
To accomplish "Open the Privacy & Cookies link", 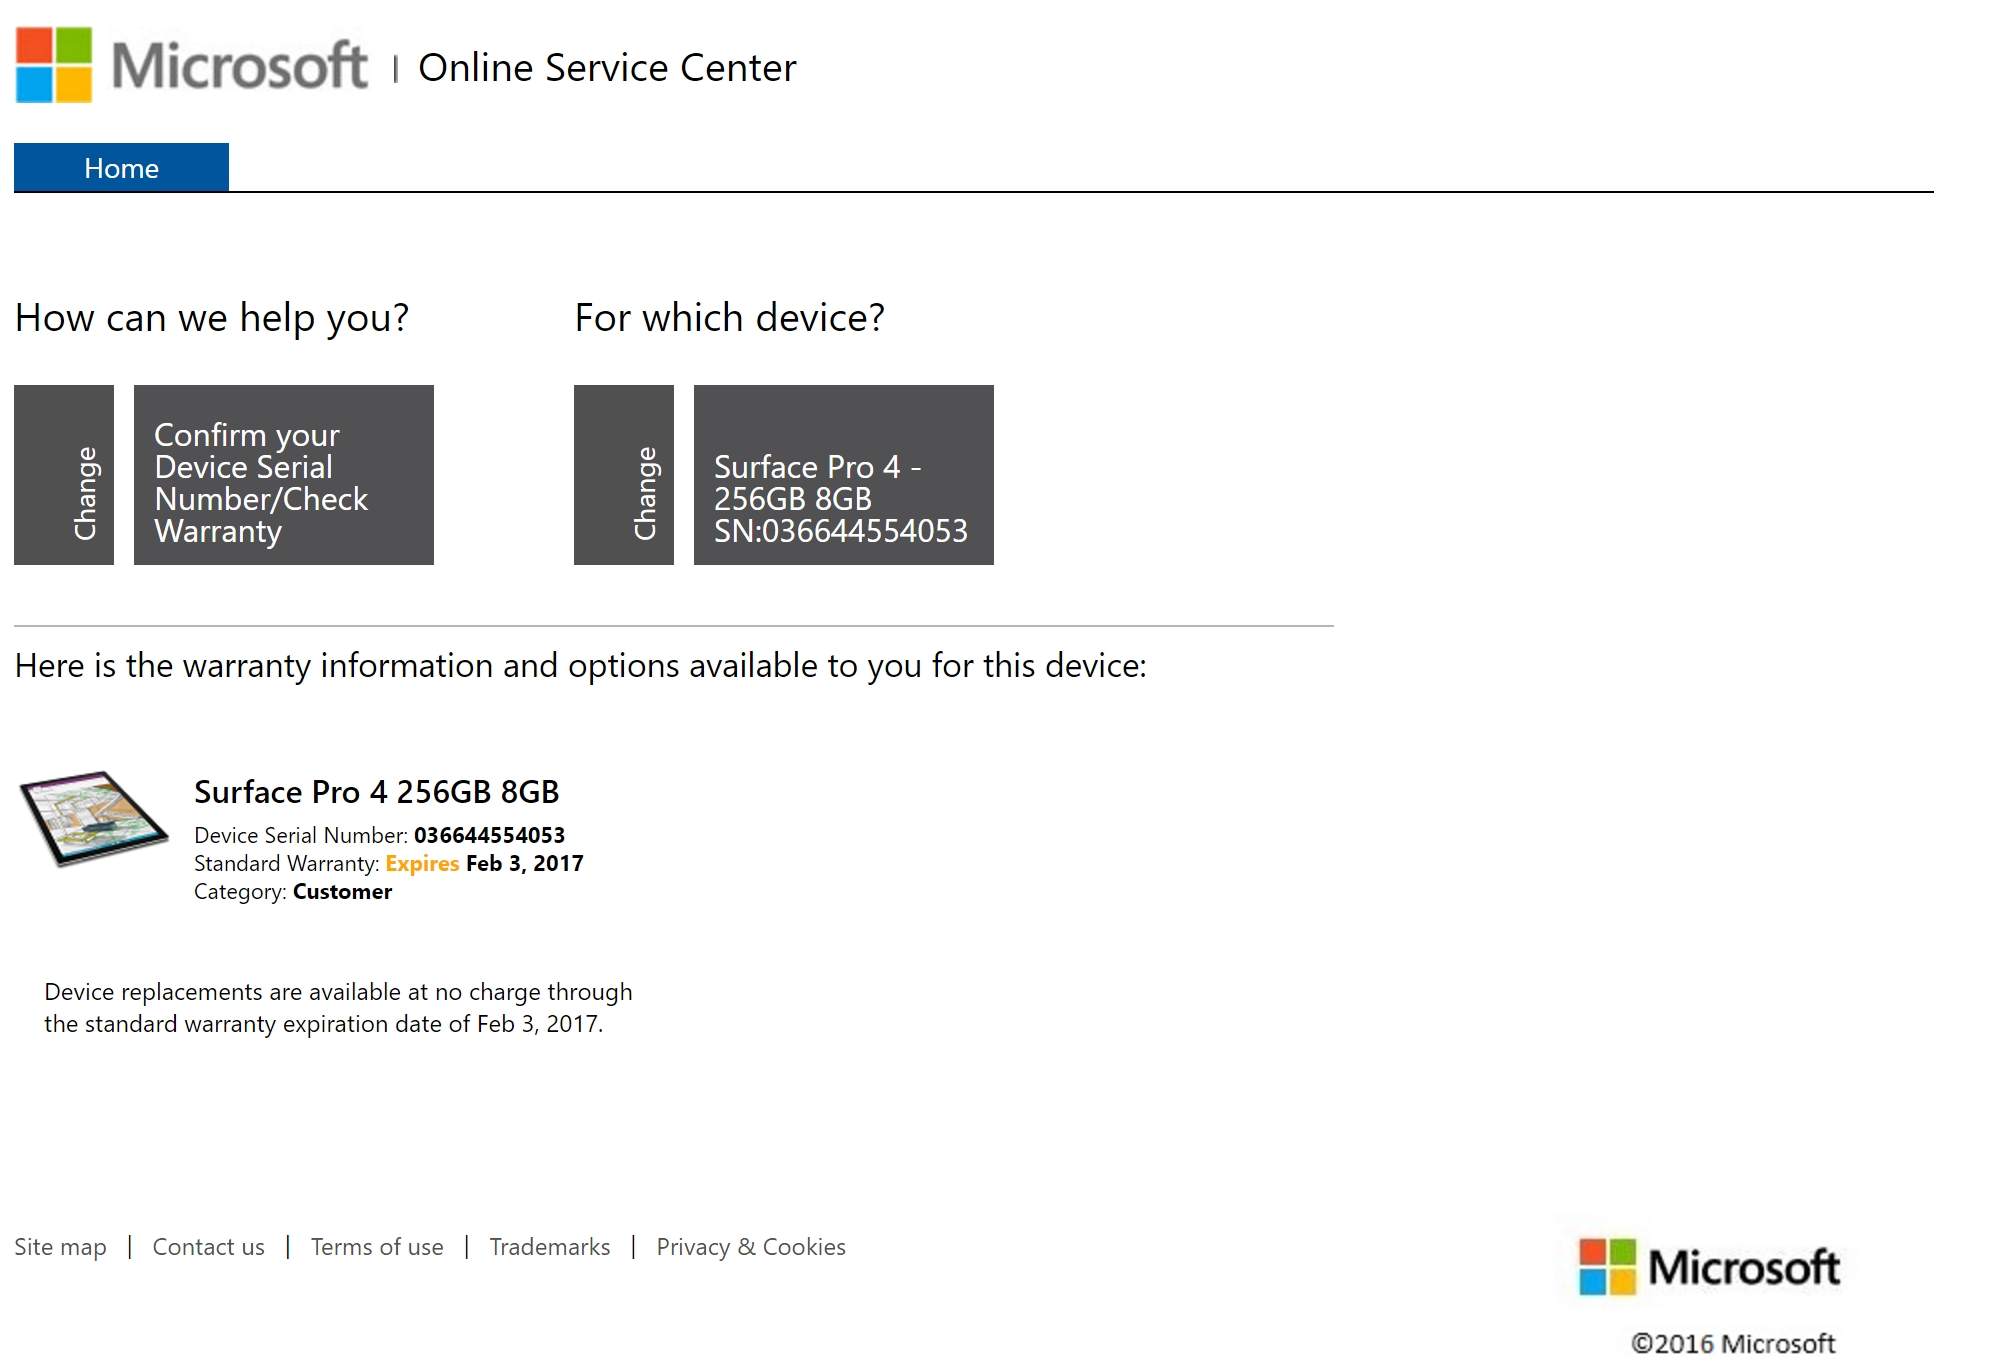I will 751,1247.
